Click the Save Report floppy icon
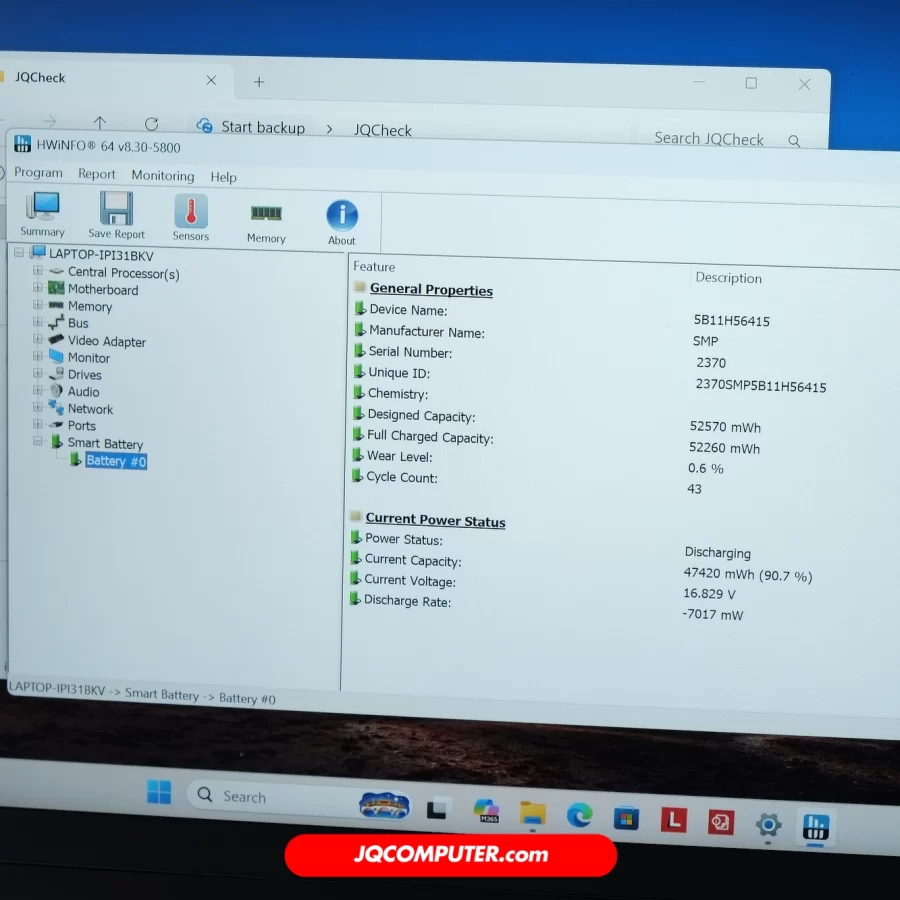 point(116,214)
